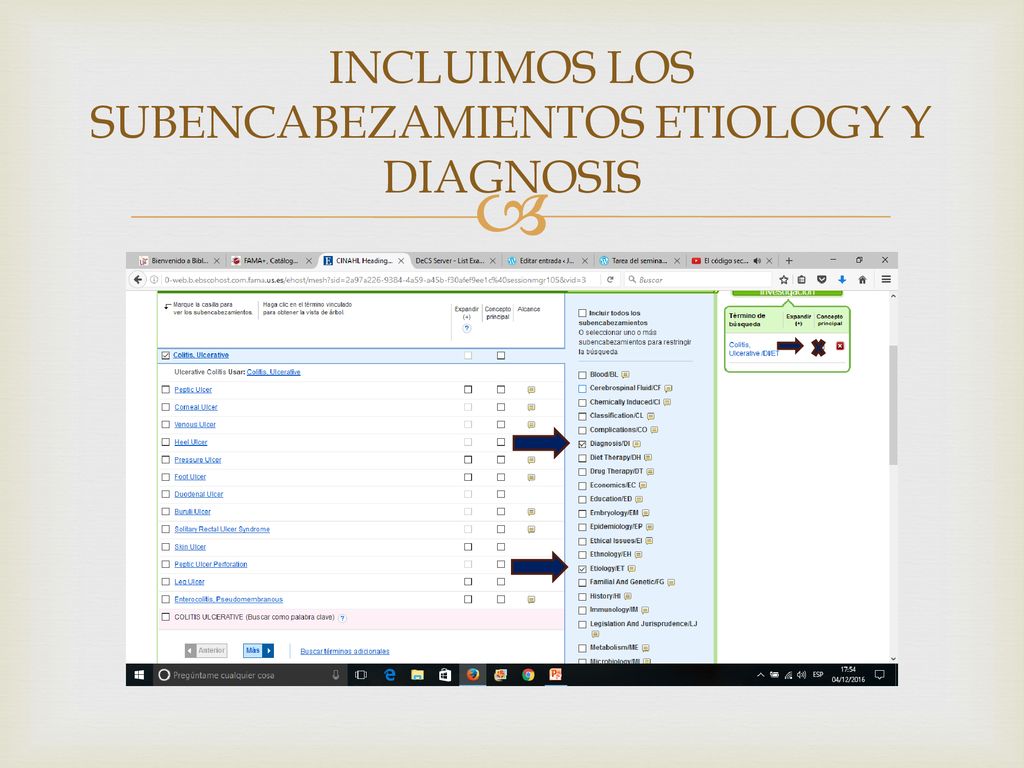
Task: Check the Complications/CO subheading
Action: coord(582,430)
